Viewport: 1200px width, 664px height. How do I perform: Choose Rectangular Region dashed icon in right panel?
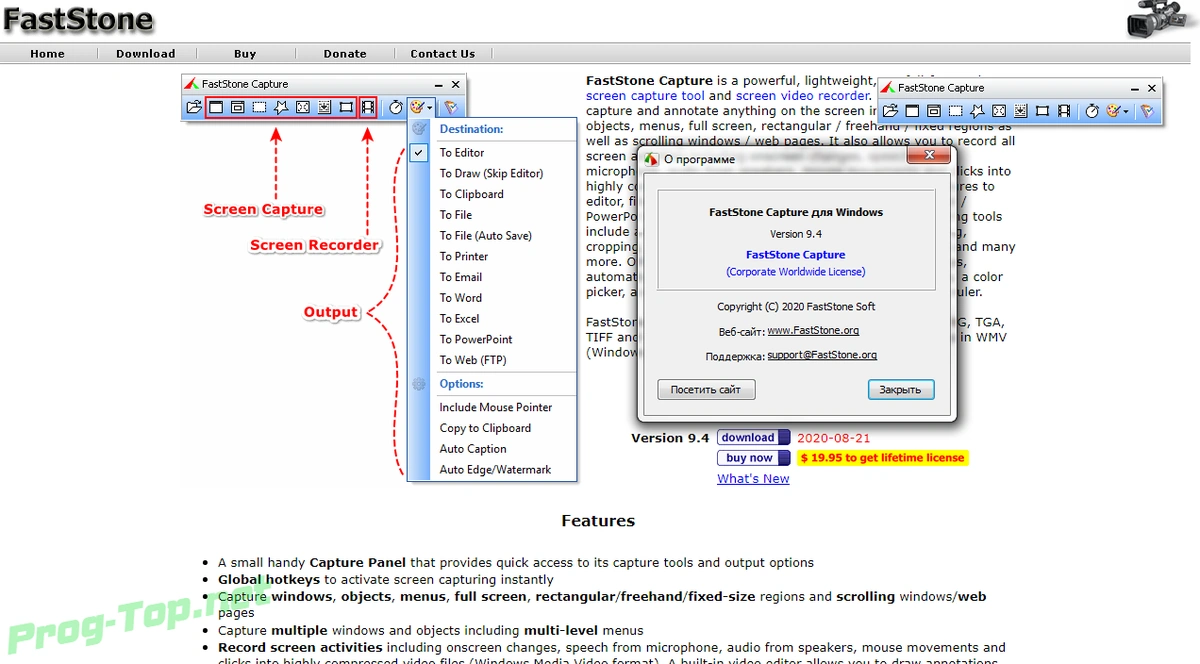(x=955, y=111)
